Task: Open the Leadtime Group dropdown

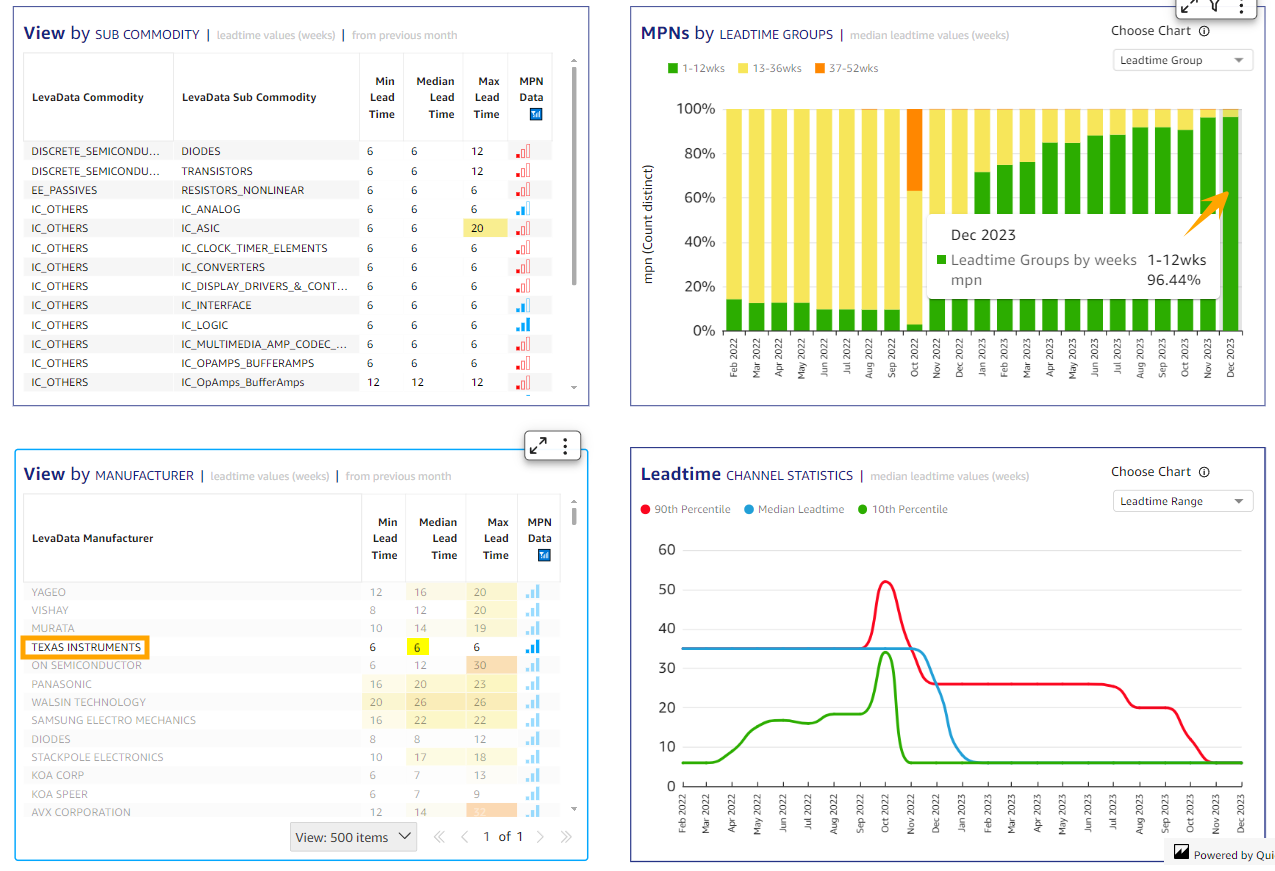Action: [1183, 61]
